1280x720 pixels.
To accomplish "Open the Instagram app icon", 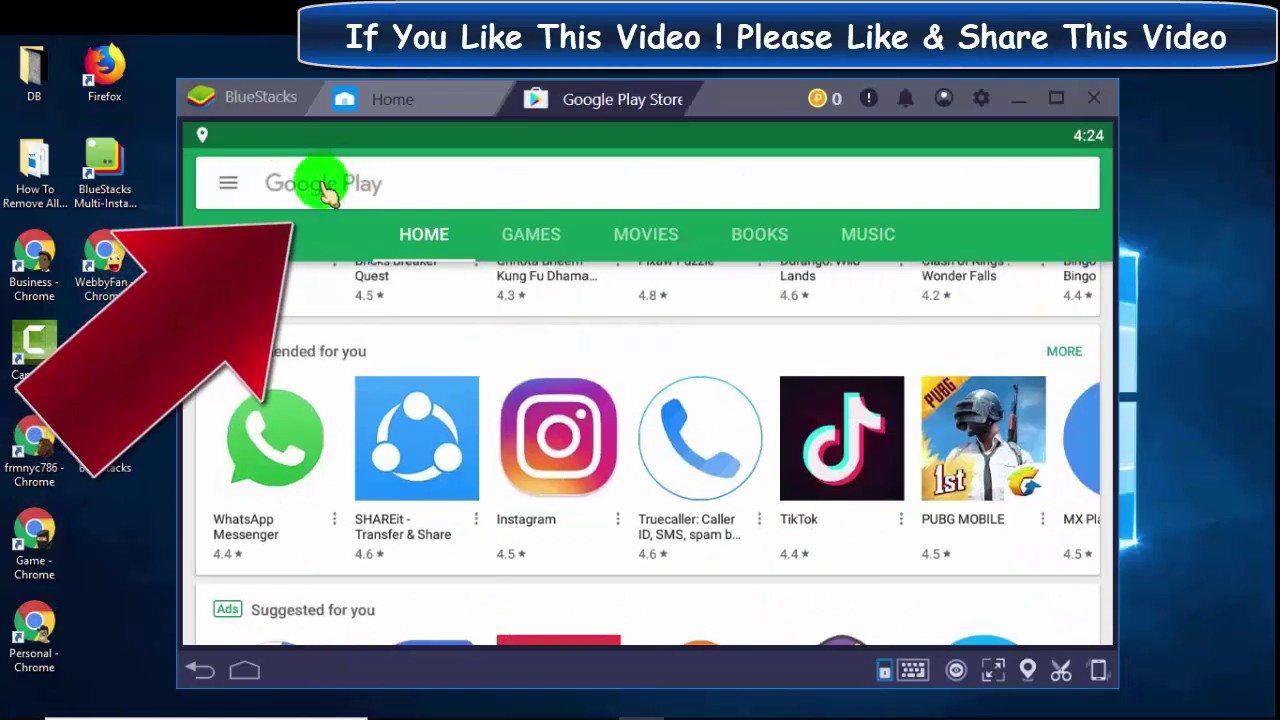I will 558,438.
